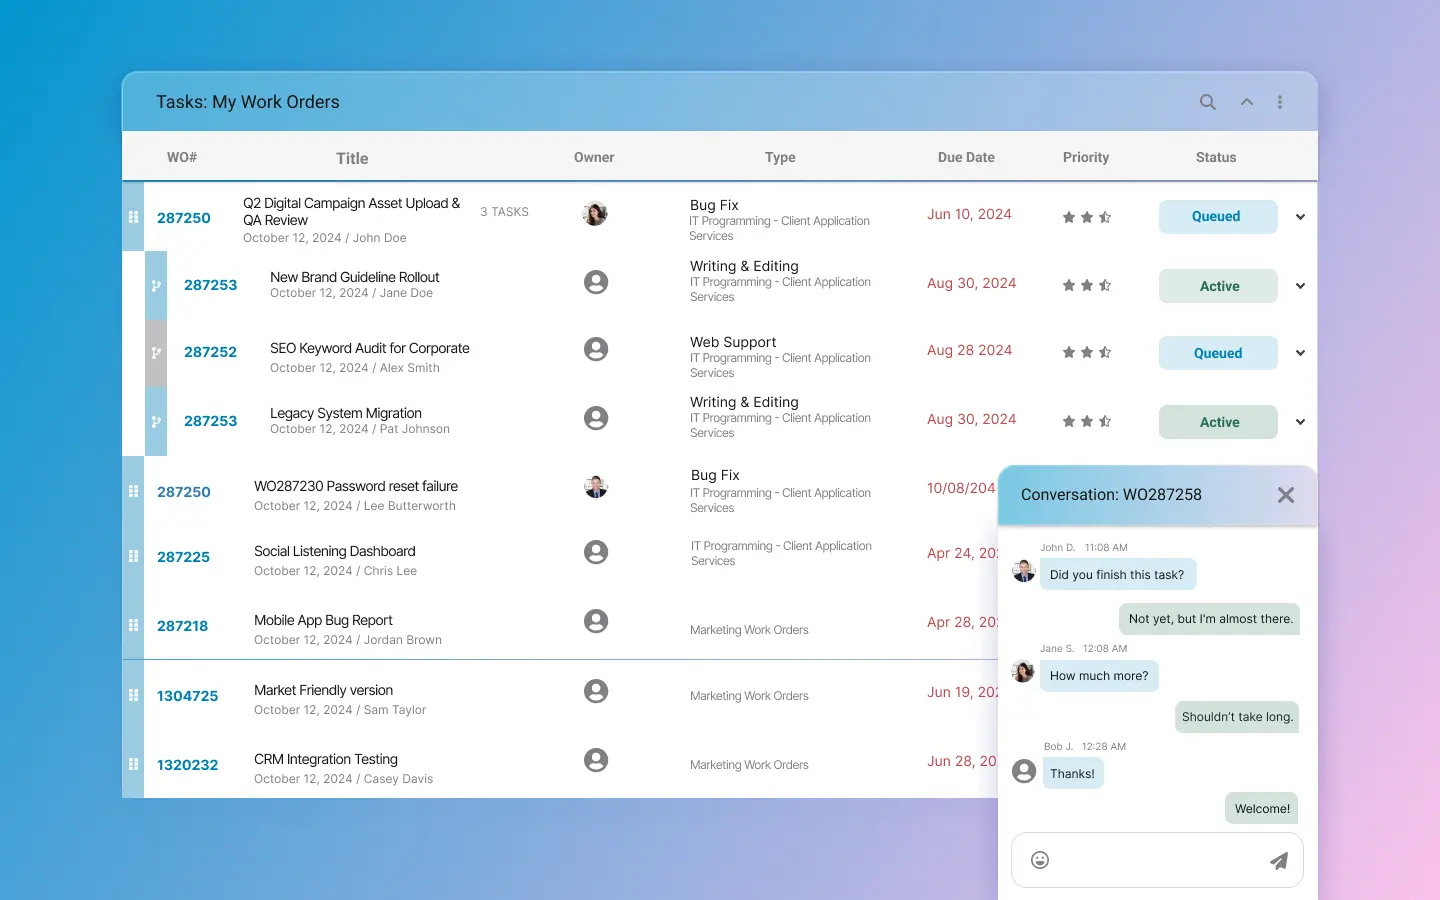Click owner photo for Q2 Digital Campaign

pyautogui.click(x=595, y=213)
